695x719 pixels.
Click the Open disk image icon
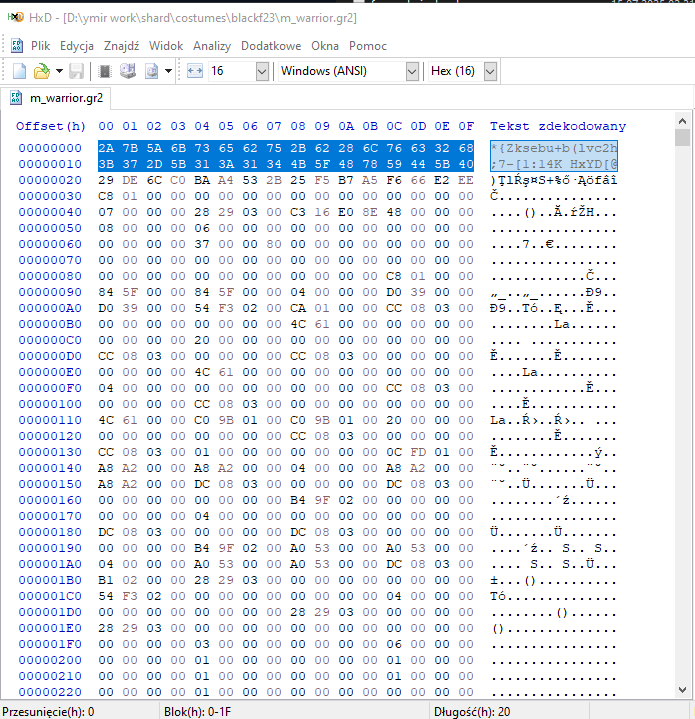click(151, 71)
